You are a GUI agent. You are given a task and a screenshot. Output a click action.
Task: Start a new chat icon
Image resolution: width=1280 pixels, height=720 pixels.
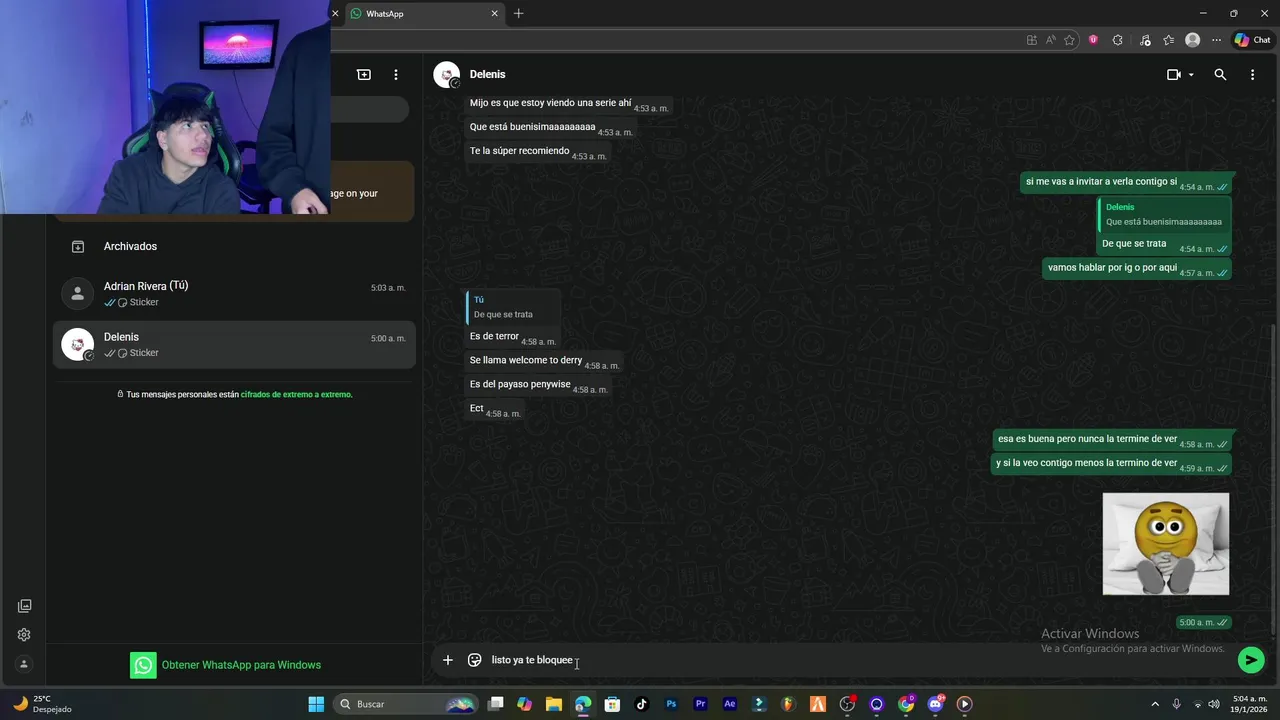pos(364,75)
